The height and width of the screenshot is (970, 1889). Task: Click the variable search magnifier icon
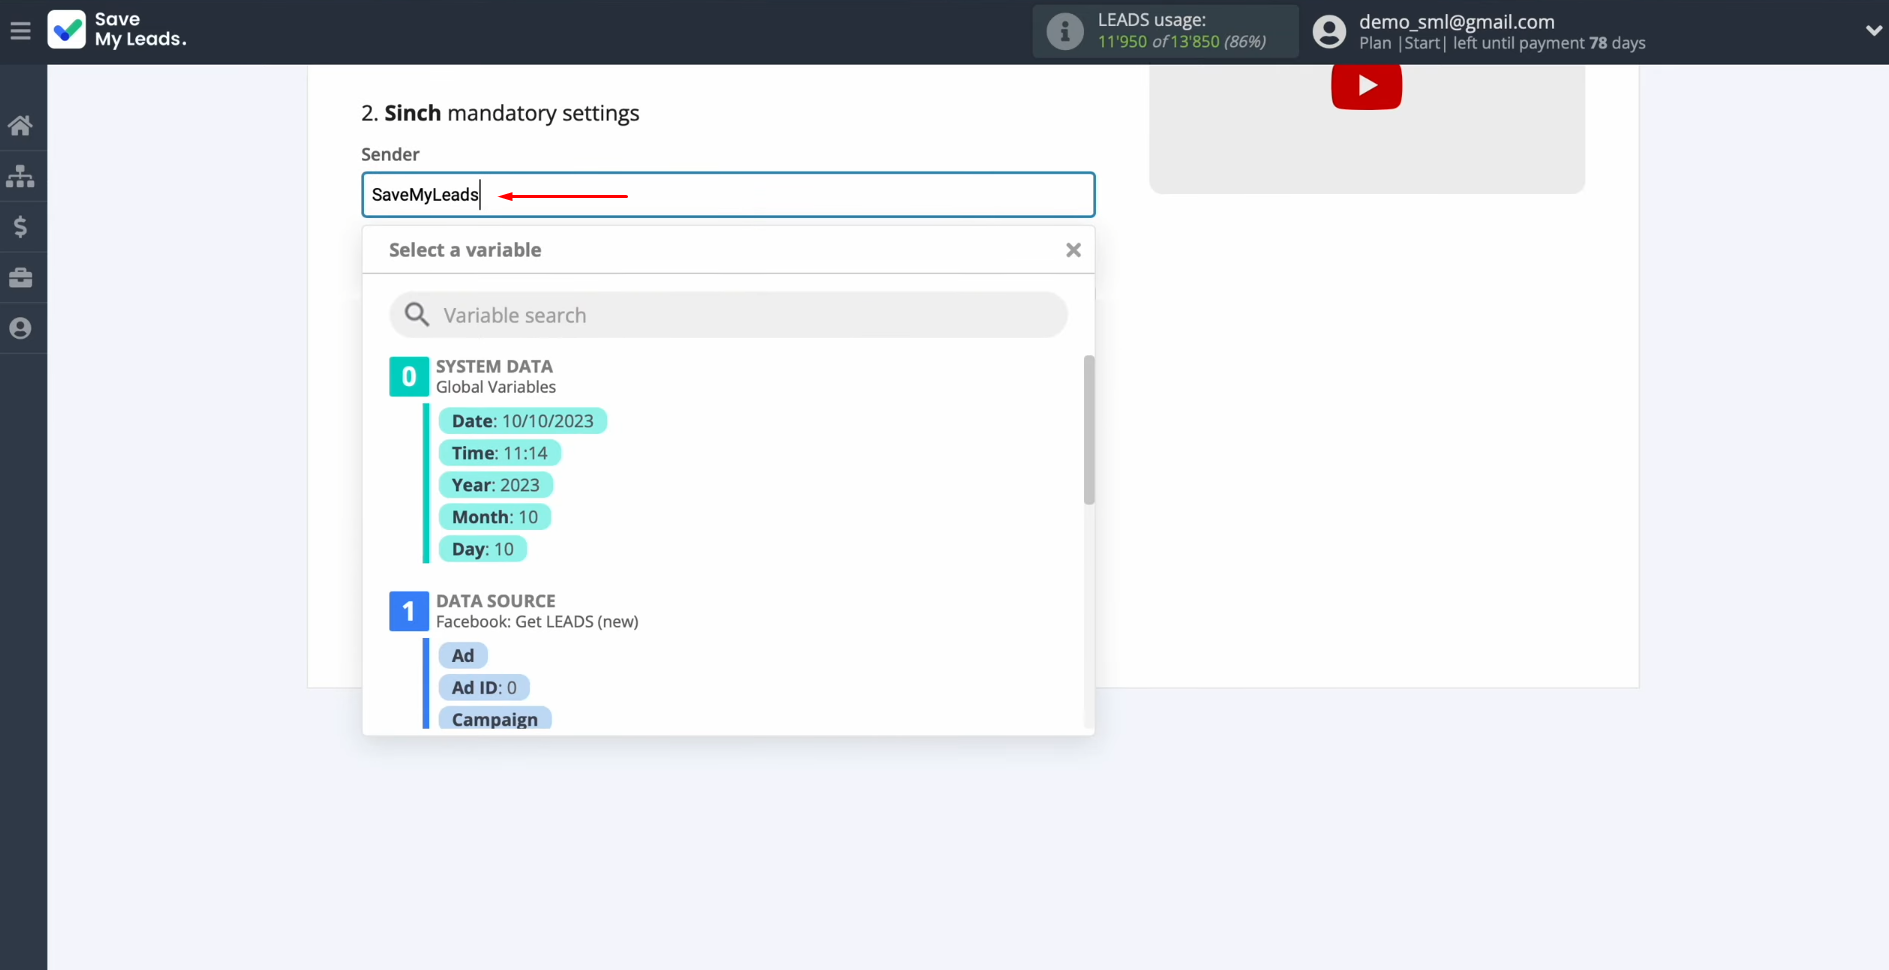[416, 315]
